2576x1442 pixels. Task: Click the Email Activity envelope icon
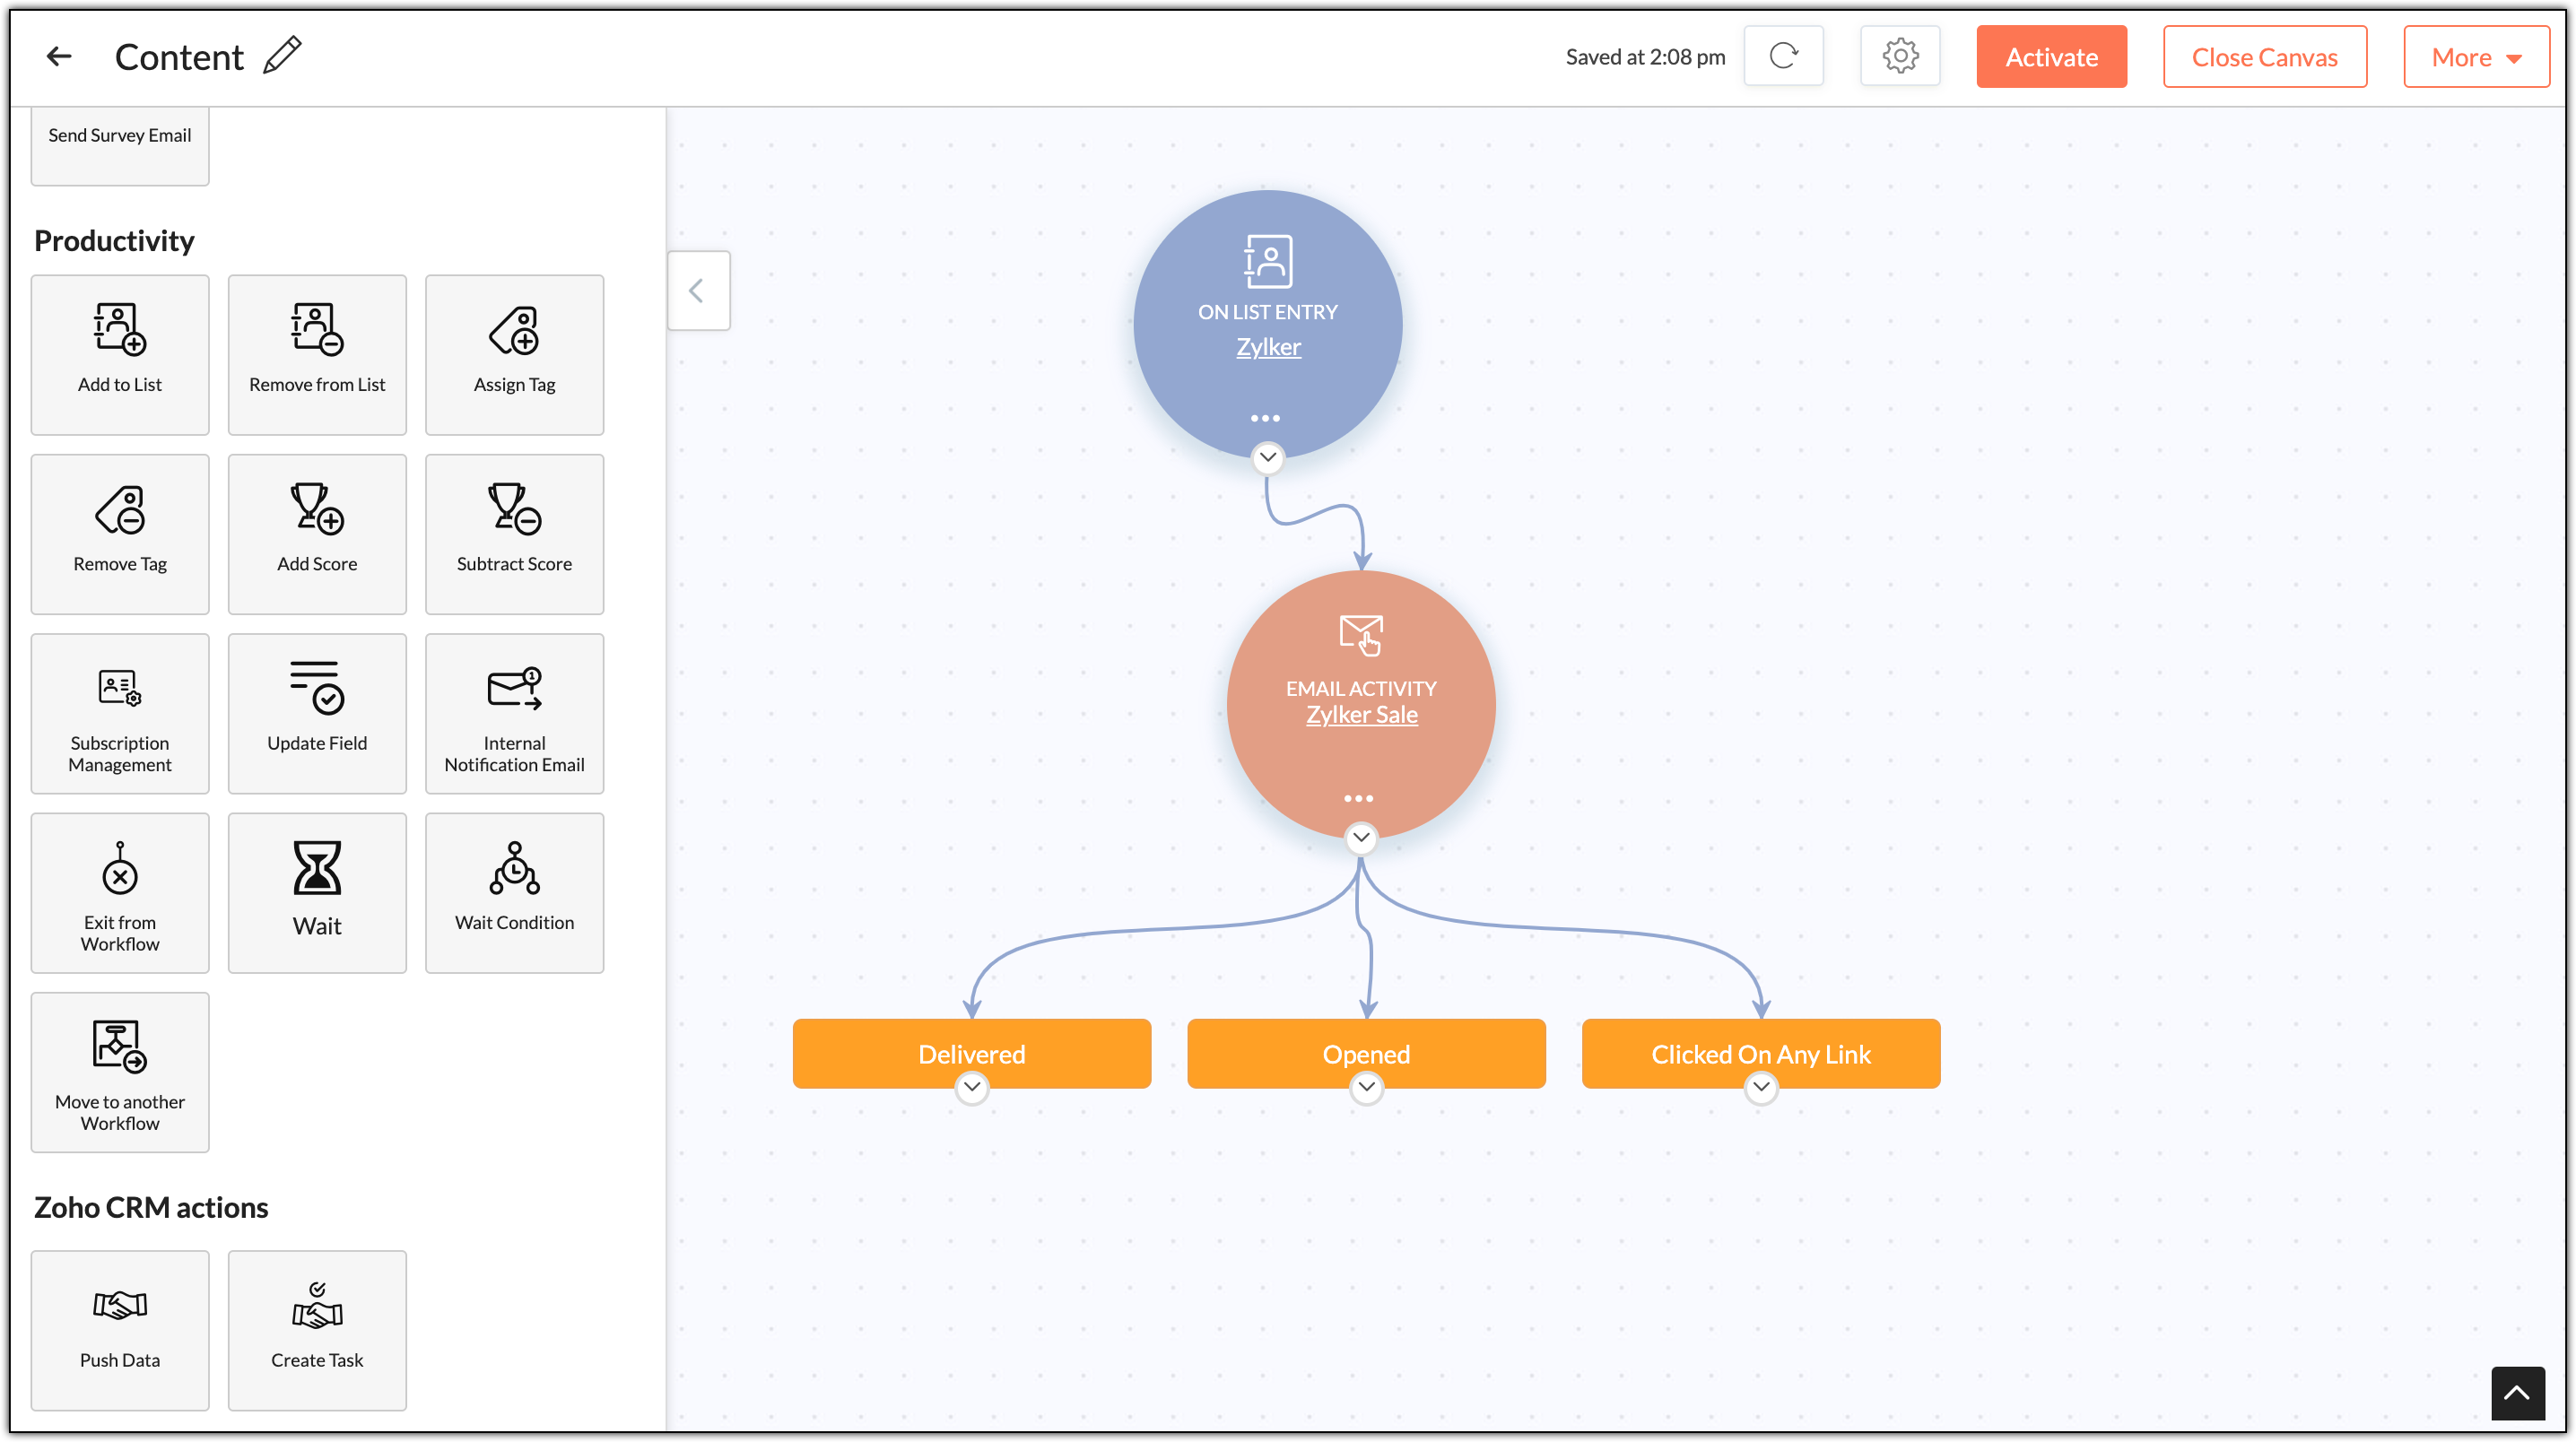(x=1361, y=635)
